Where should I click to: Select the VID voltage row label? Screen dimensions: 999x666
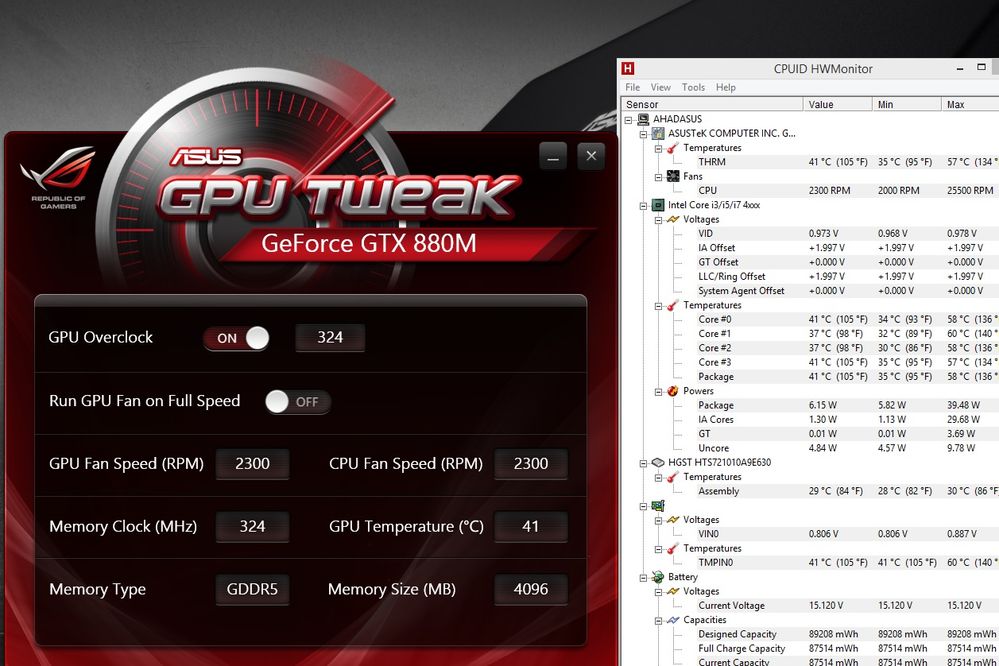(x=705, y=233)
